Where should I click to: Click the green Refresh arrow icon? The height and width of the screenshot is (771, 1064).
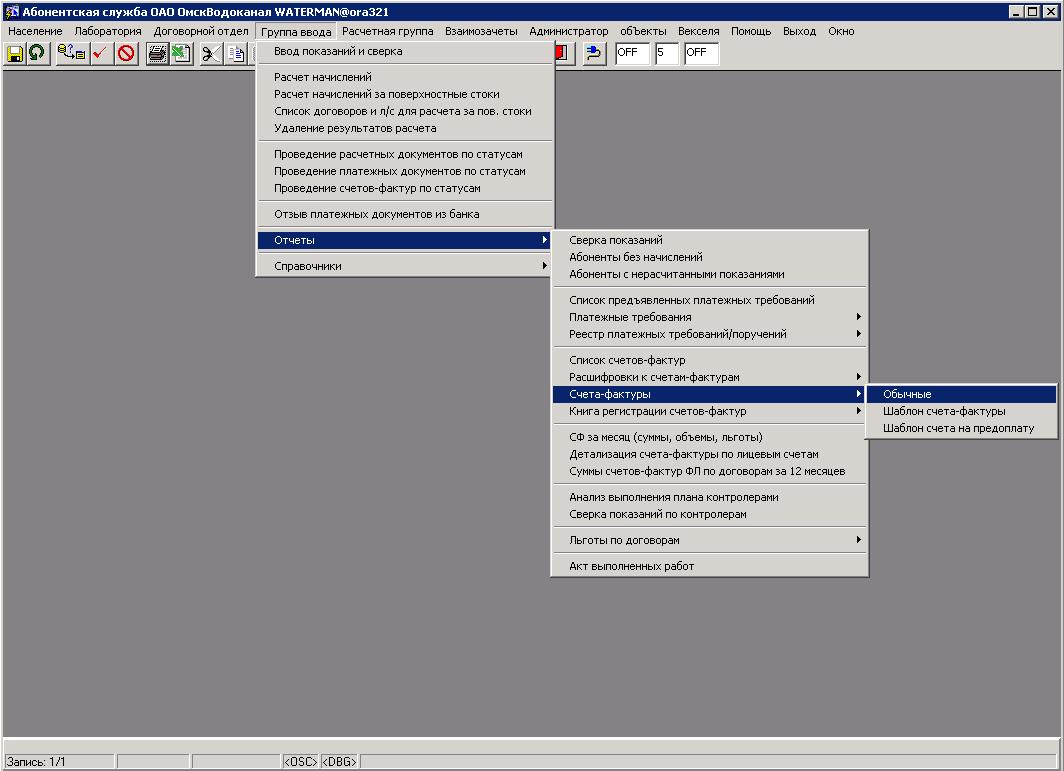point(38,54)
